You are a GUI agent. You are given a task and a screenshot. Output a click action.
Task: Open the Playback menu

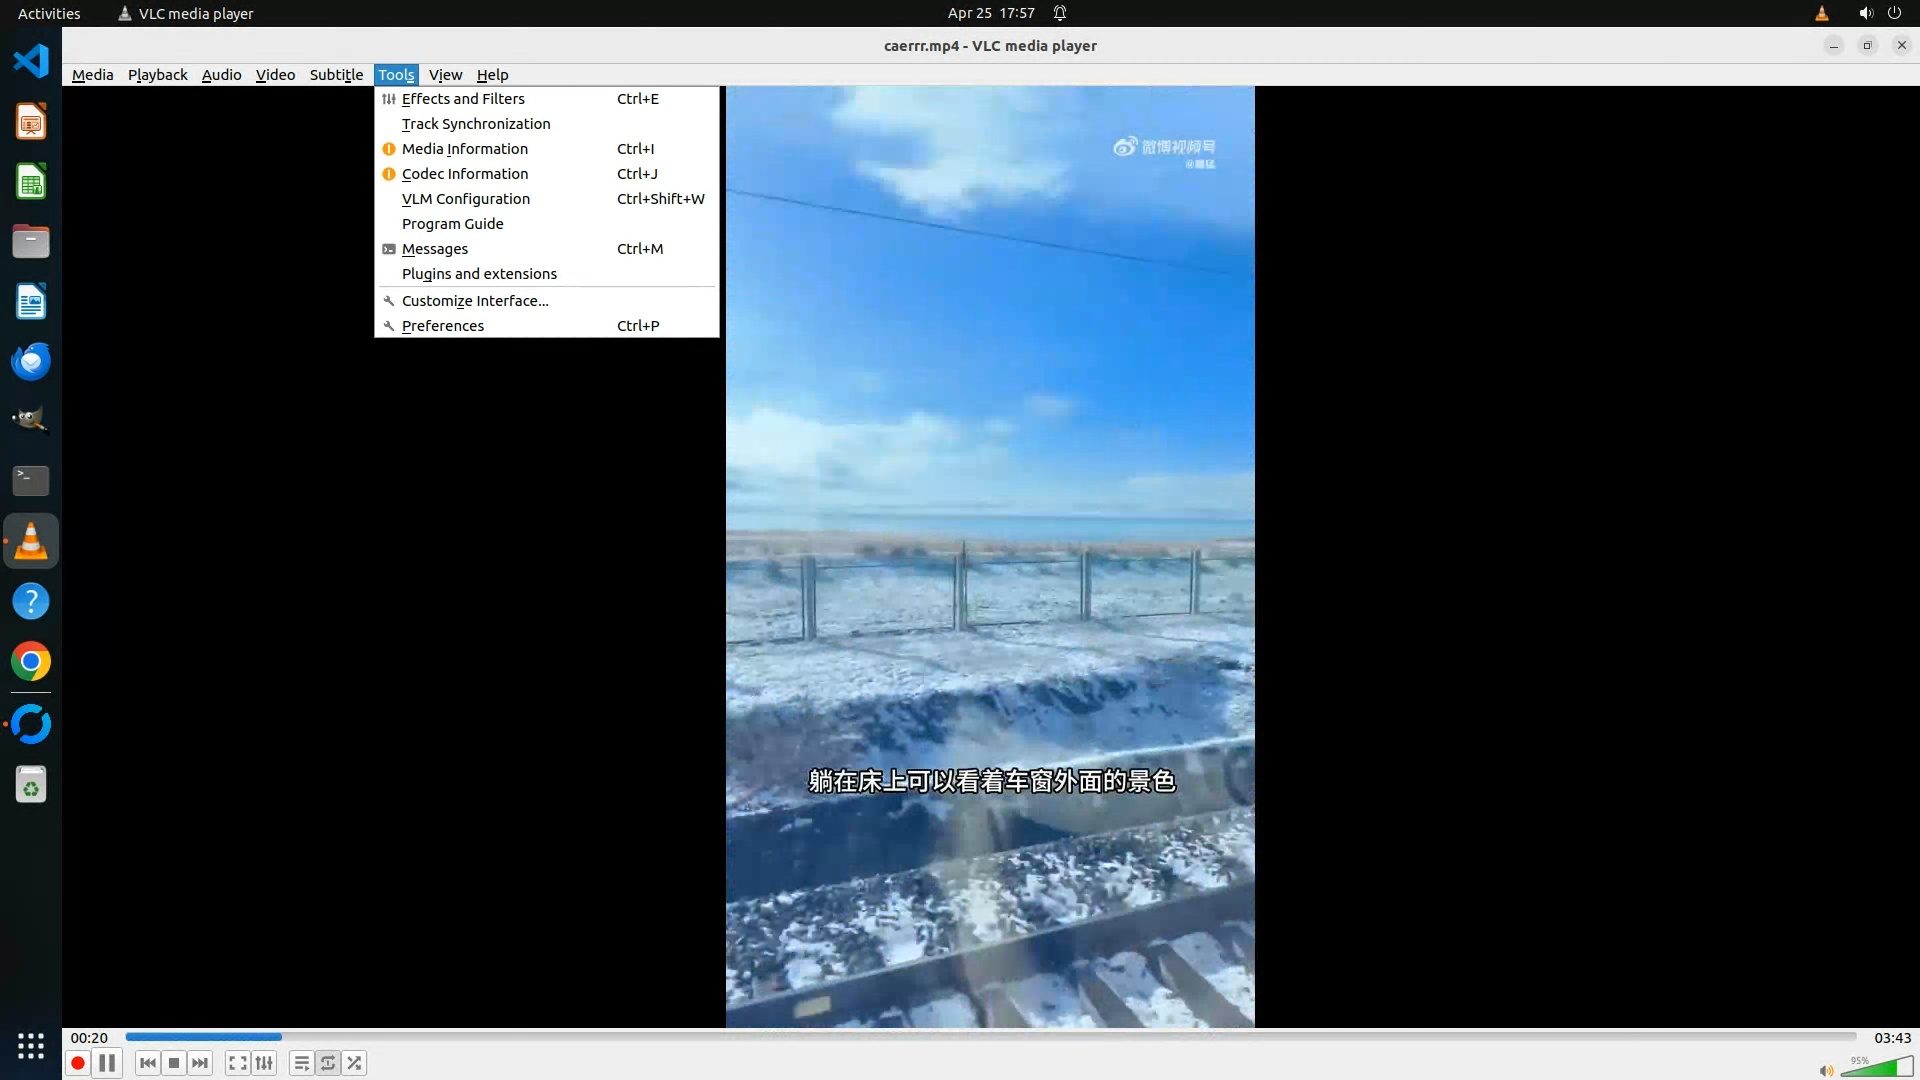(x=157, y=75)
